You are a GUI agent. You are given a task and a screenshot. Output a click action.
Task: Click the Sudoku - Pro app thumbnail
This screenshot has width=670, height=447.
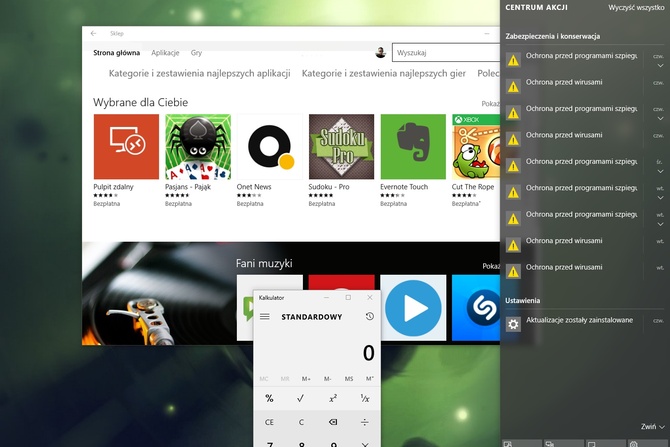341,146
